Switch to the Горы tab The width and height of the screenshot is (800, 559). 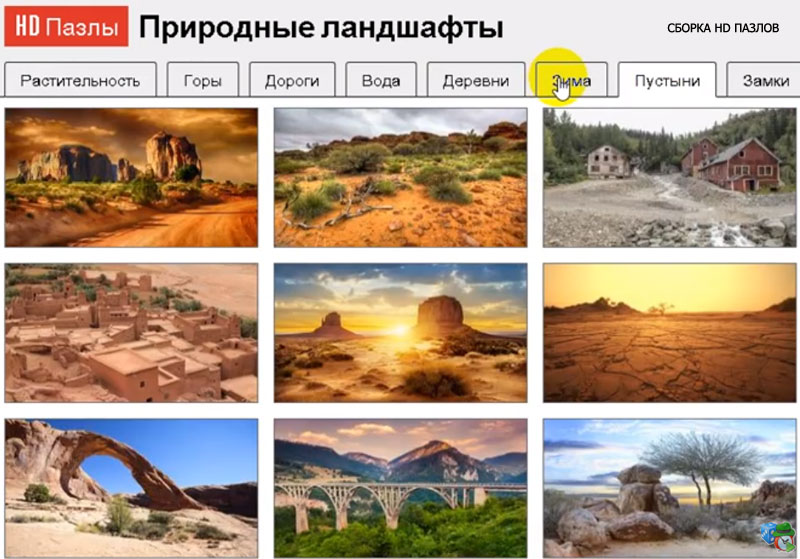203,80
